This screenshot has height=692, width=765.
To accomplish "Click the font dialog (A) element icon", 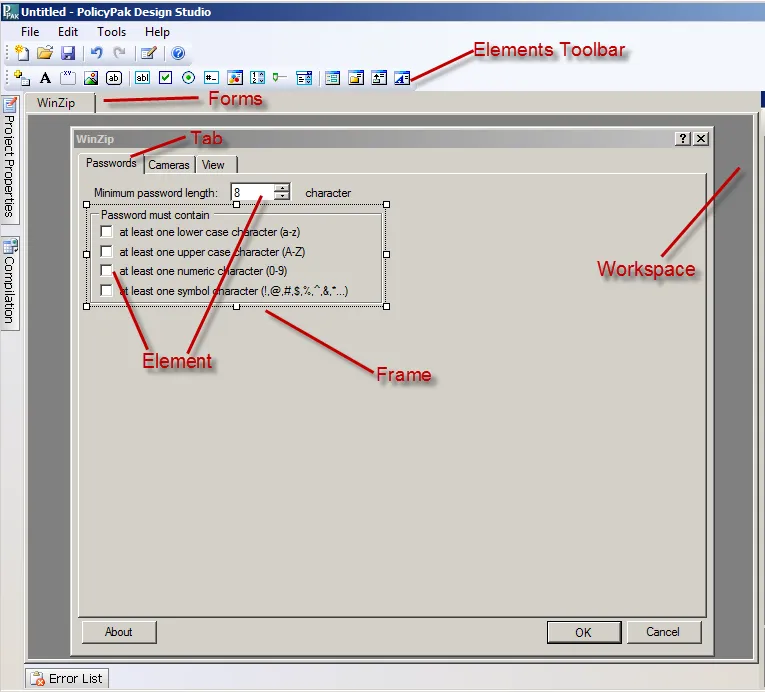I will [x=402, y=78].
